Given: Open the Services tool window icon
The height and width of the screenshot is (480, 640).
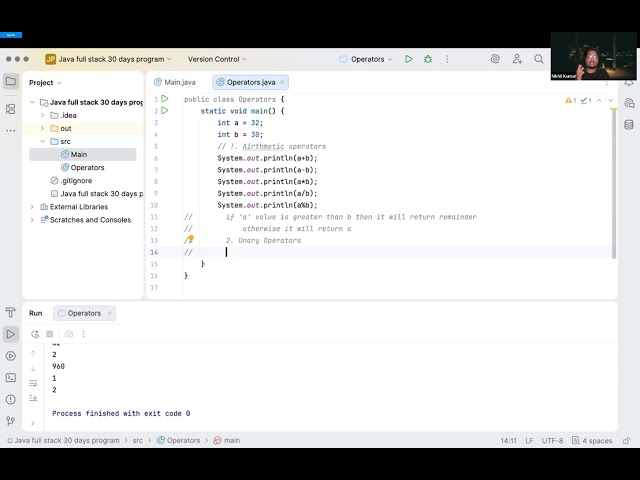Looking at the screenshot, I should (11, 356).
